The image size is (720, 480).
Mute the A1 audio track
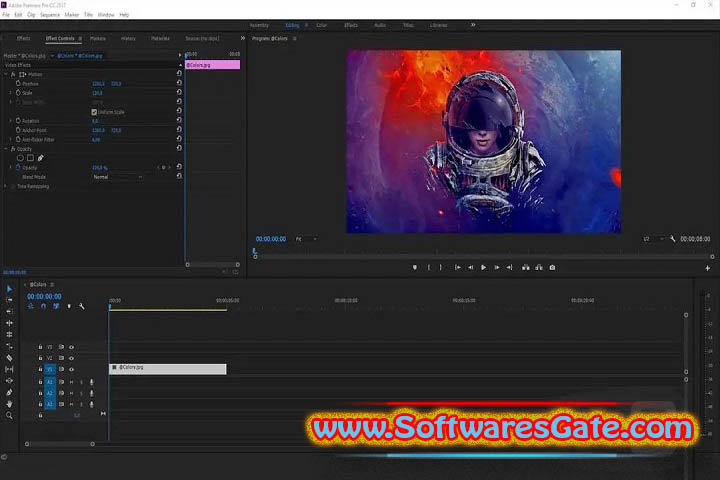72,382
